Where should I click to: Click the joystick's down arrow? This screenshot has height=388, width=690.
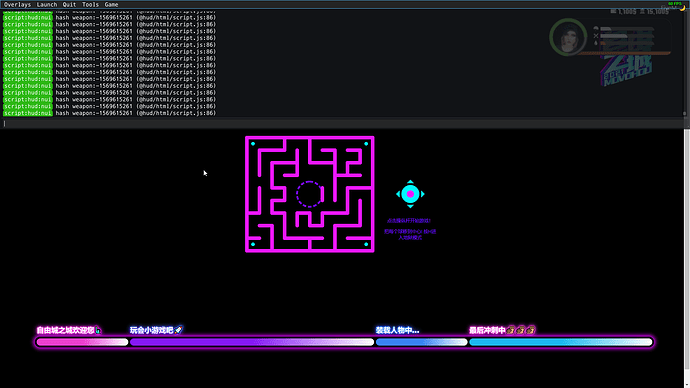[x=410, y=206]
